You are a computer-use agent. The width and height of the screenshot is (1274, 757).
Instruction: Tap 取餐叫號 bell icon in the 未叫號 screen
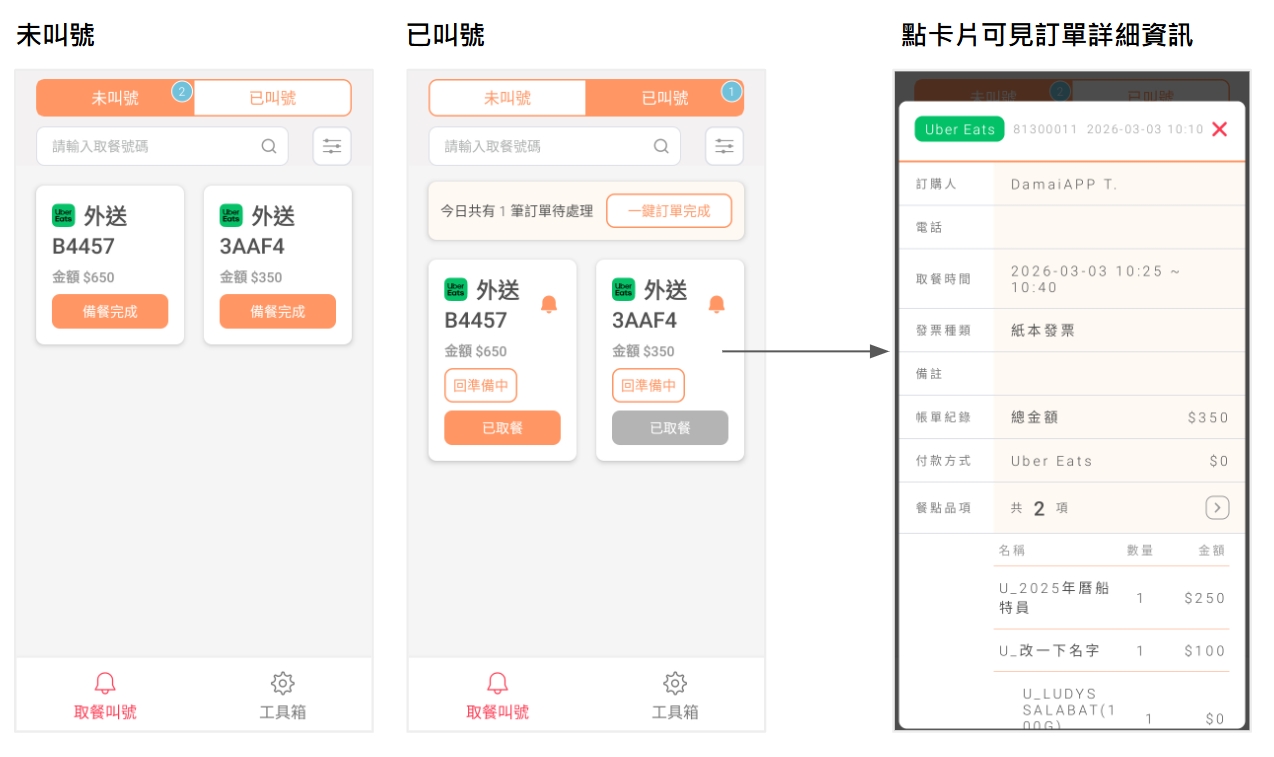tap(105, 684)
